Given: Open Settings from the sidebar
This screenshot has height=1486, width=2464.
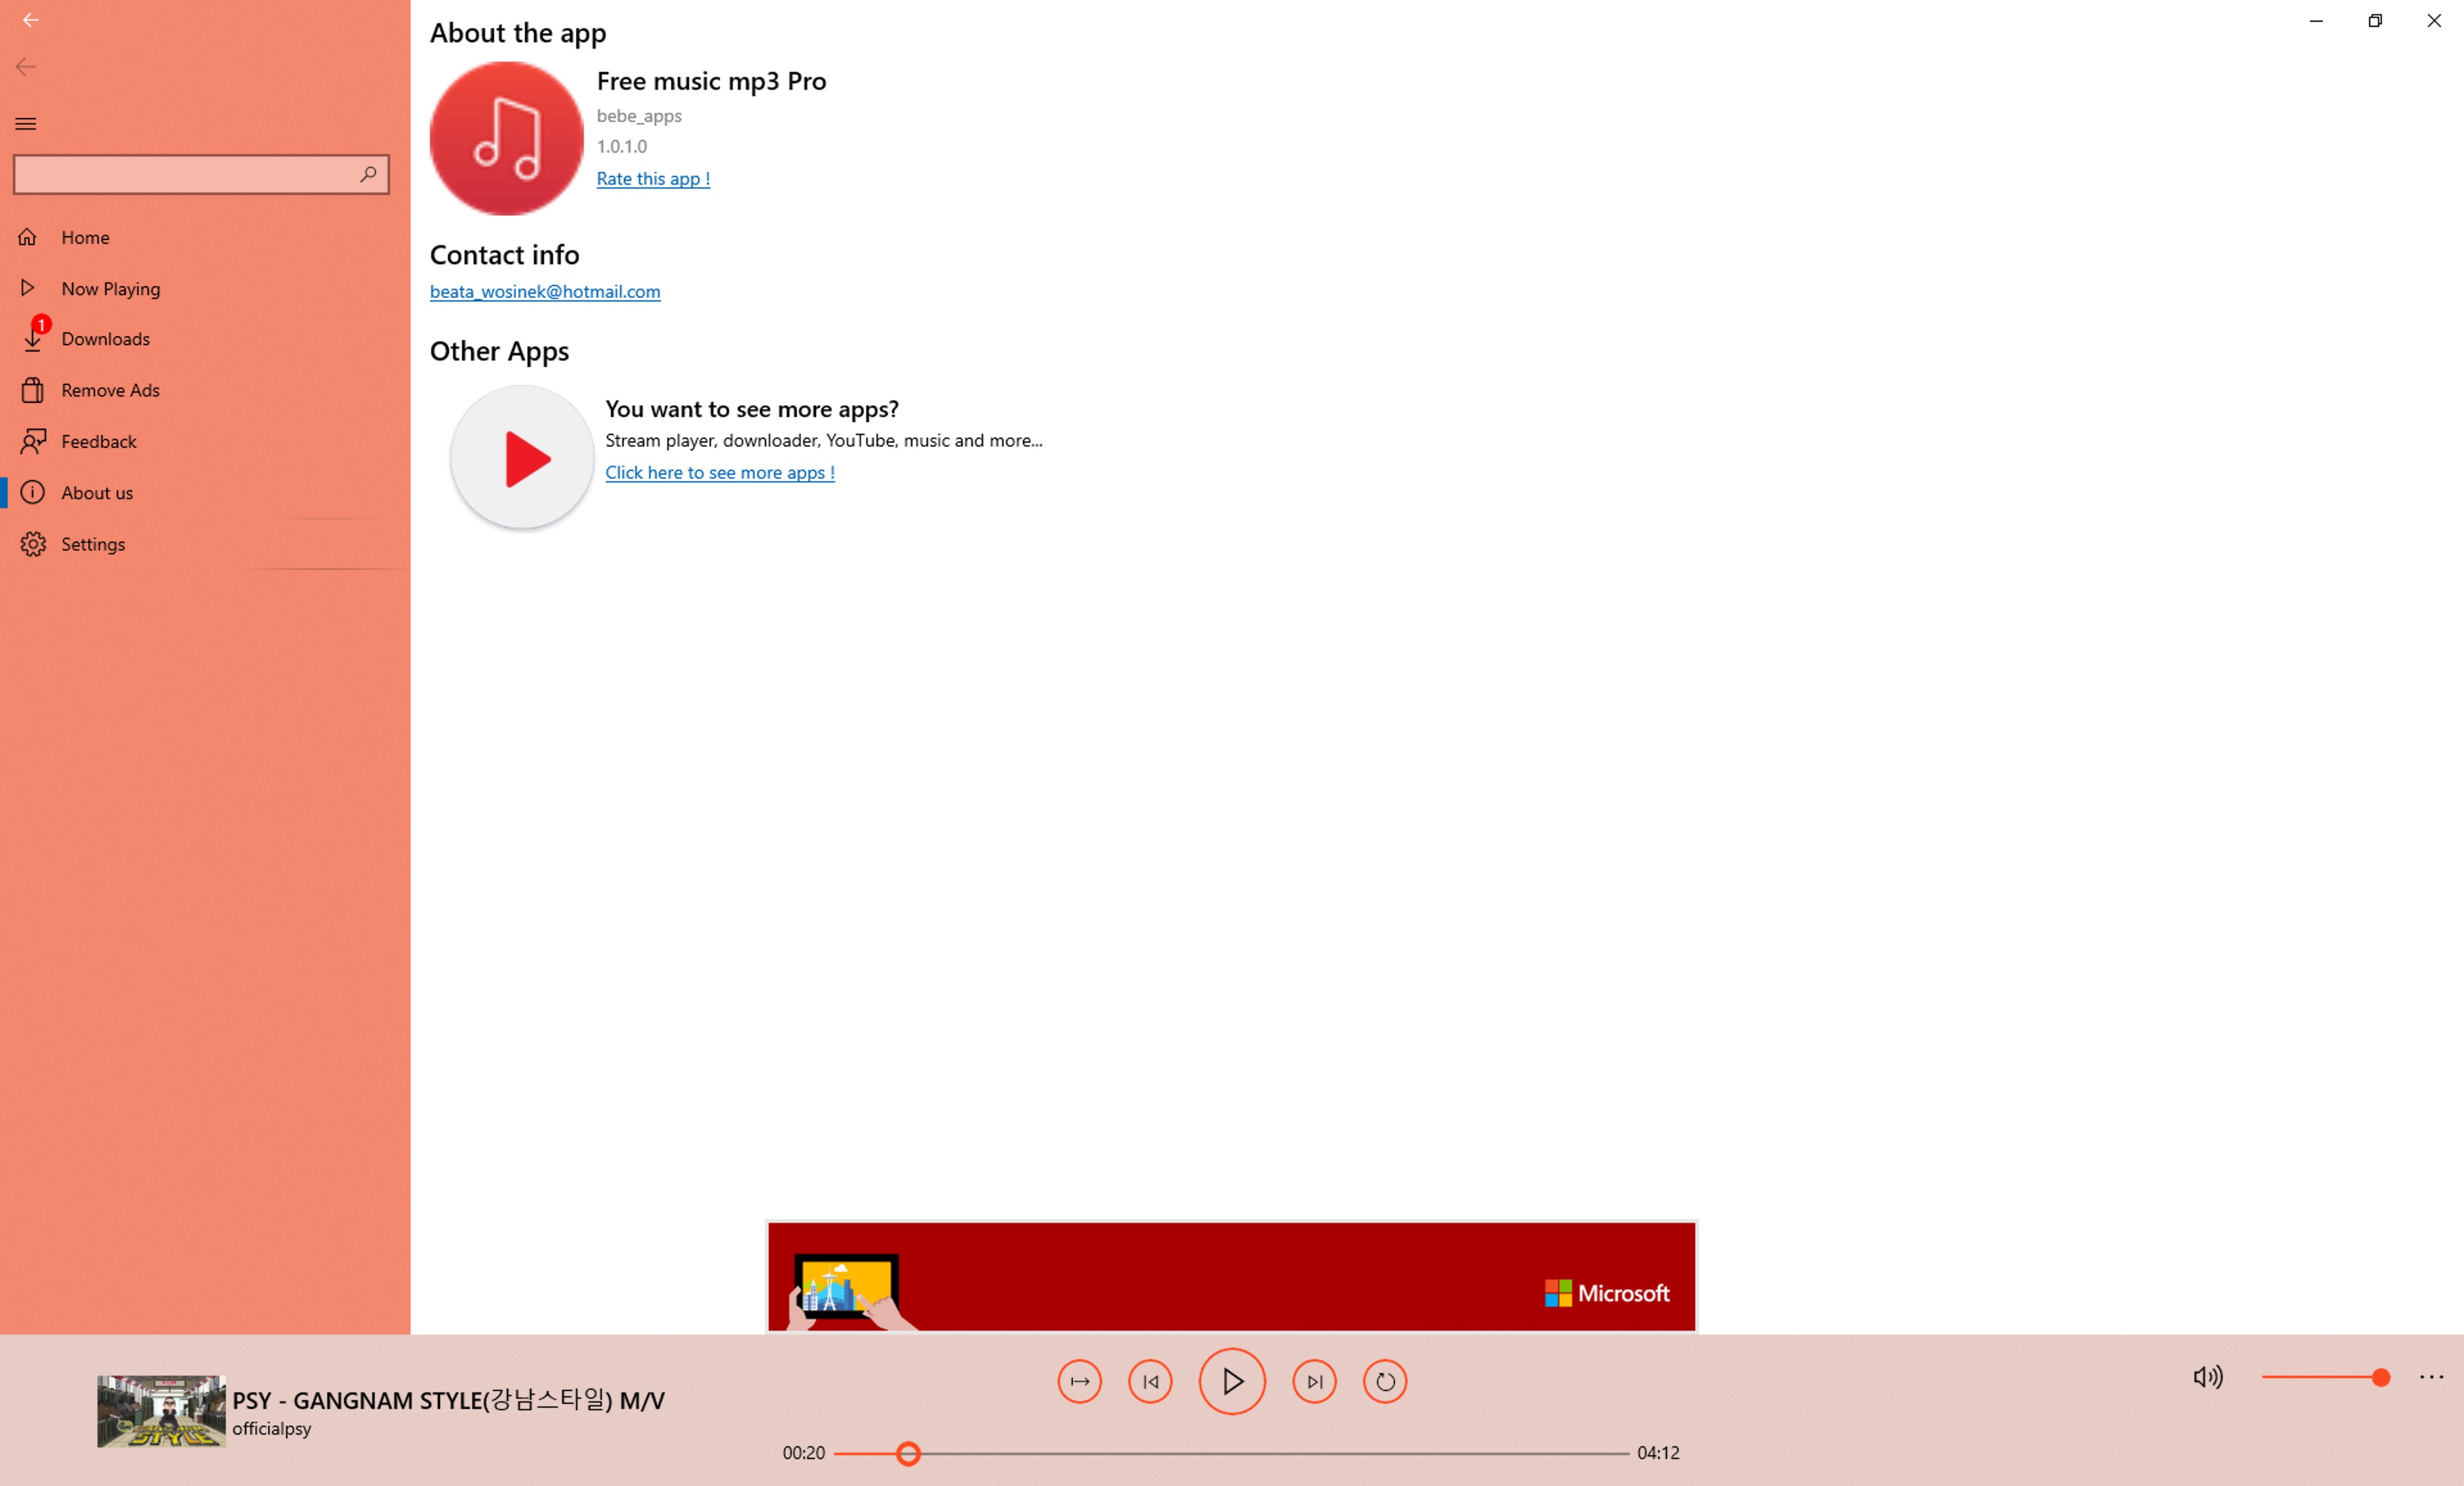Looking at the screenshot, I should click(92, 544).
